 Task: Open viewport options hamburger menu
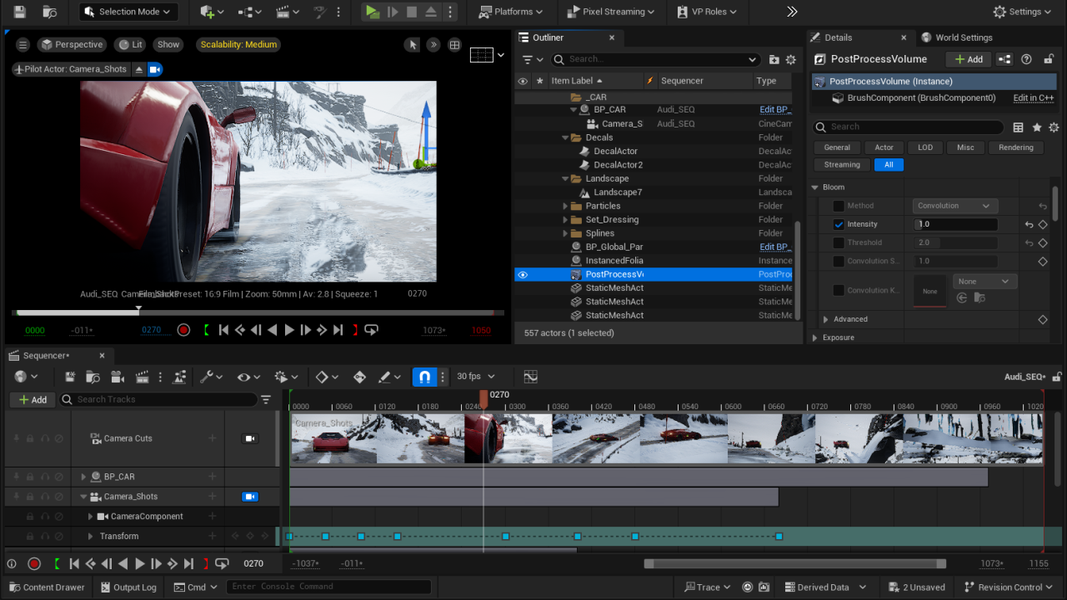pos(23,44)
